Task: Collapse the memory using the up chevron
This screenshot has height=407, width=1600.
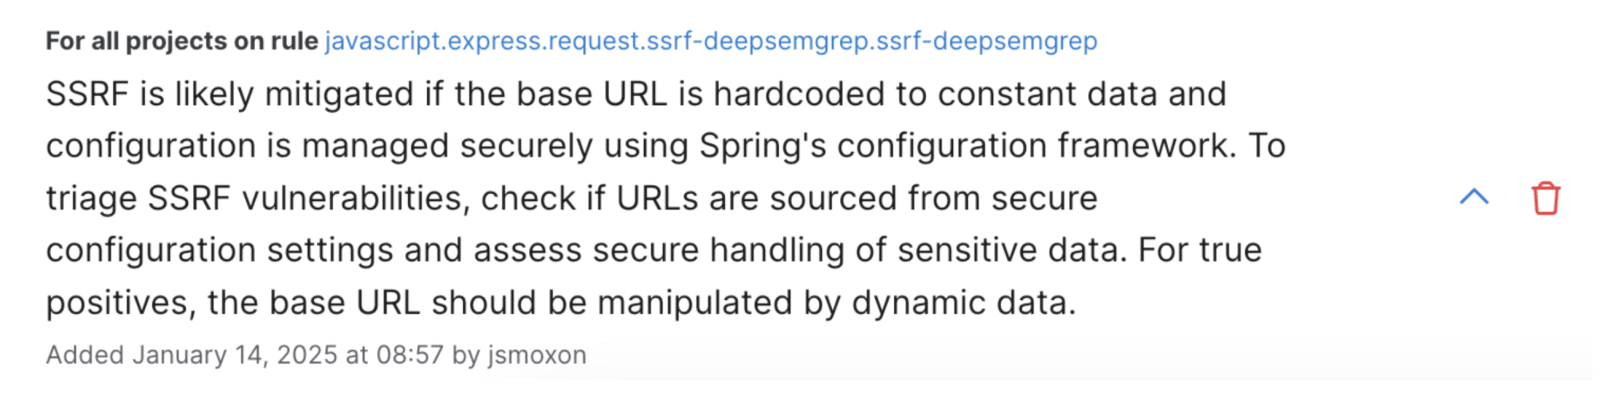Action: (x=1474, y=197)
